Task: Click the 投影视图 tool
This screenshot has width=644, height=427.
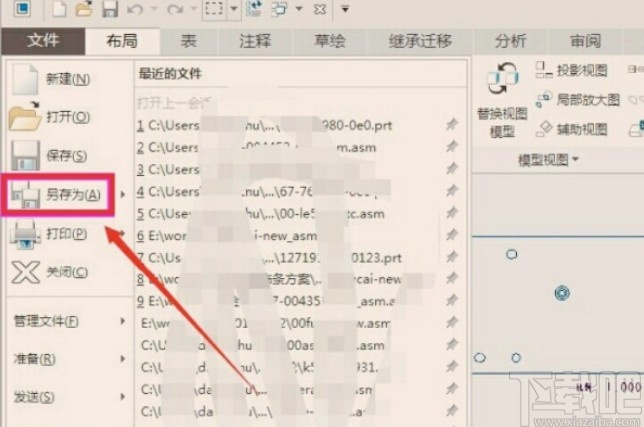Action: (571, 70)
